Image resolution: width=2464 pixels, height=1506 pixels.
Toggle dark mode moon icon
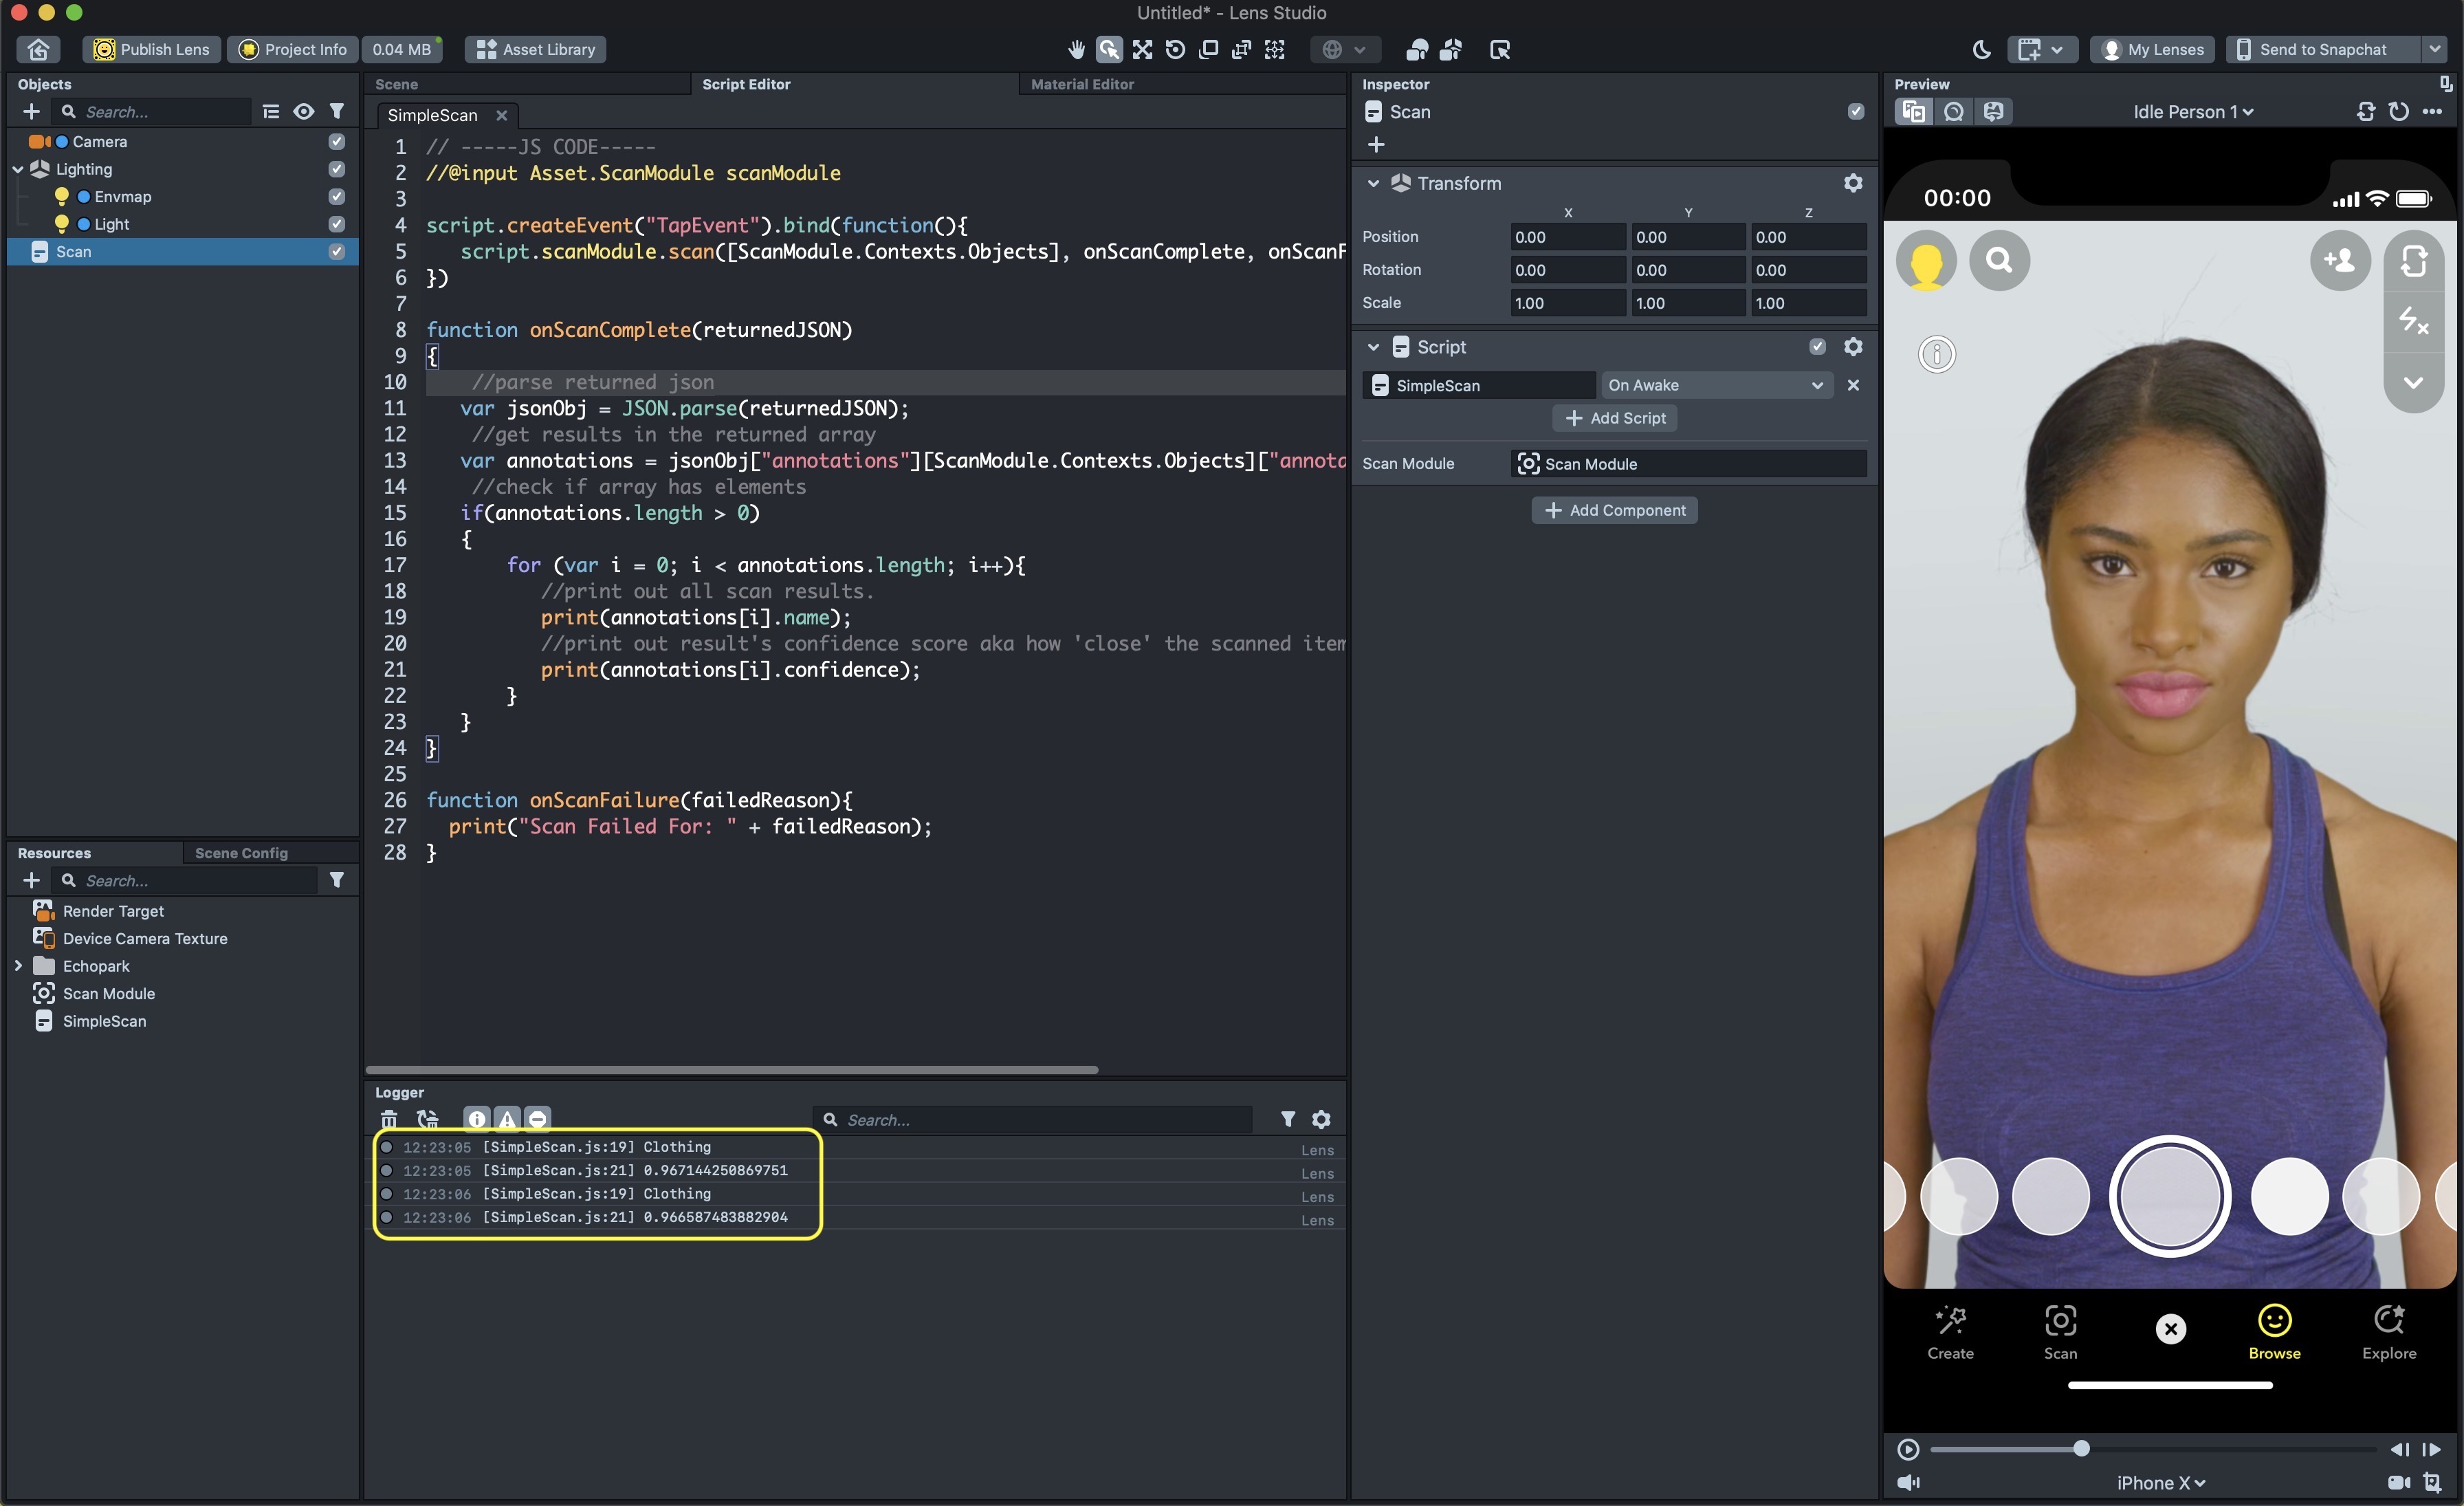coord(1981,49)
